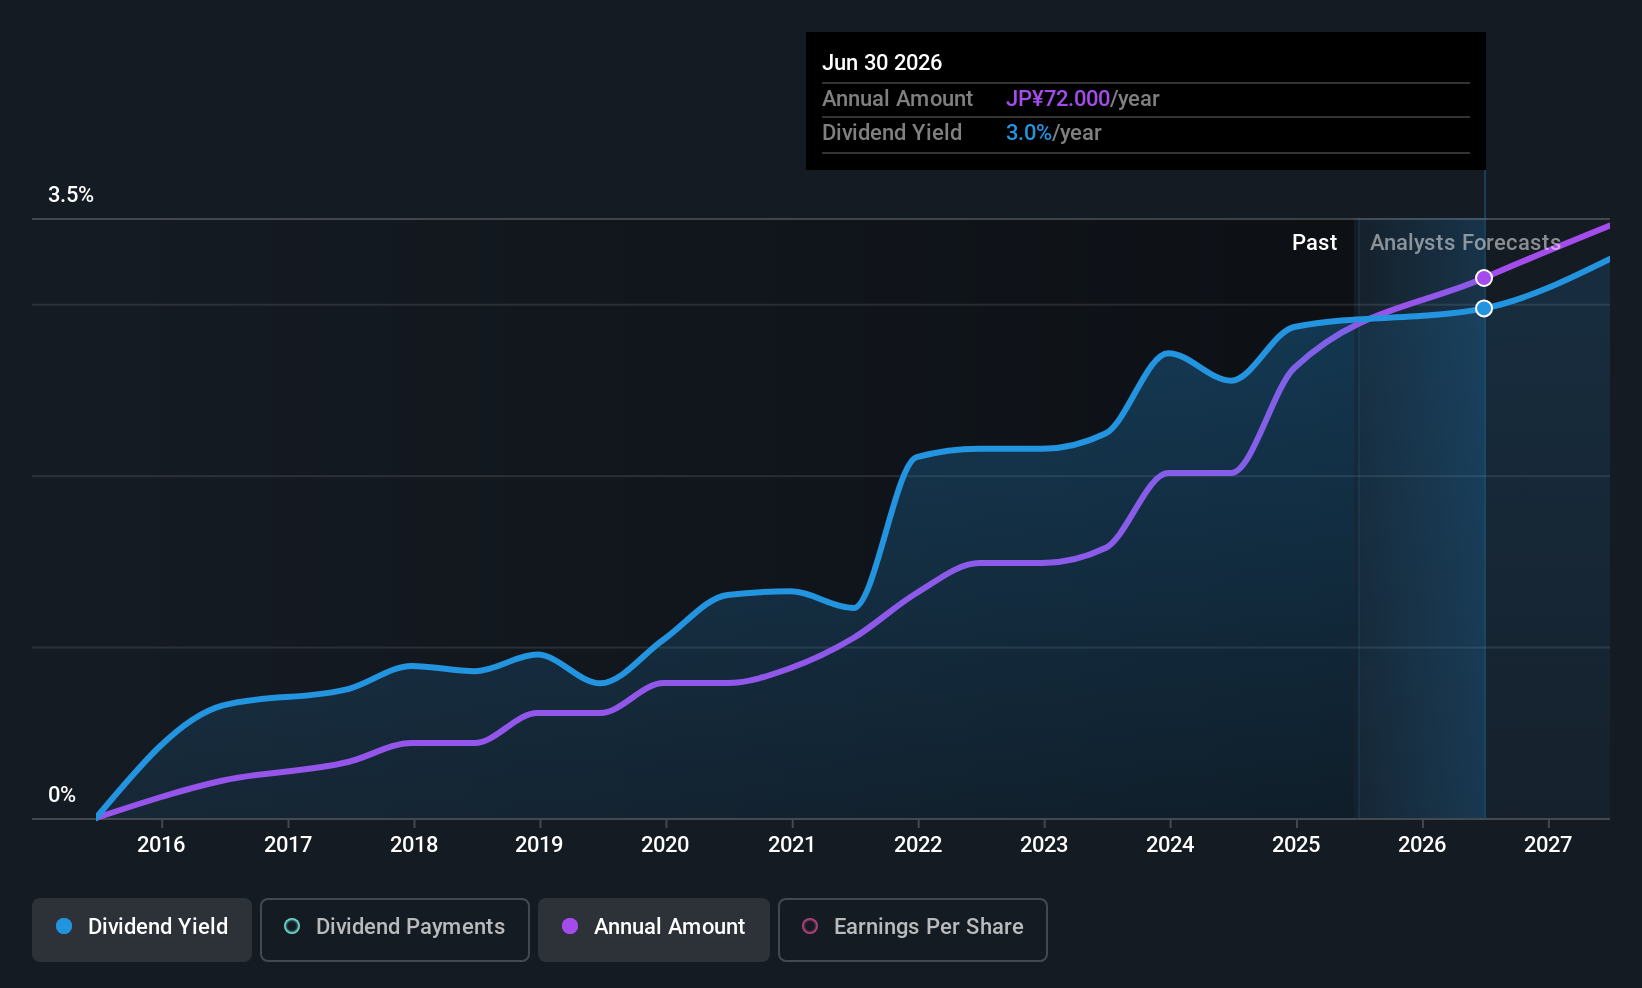Click the blue Dividend Yield legend dot
This screenshot has width=1642, height=988.
[x=64, y=926]
